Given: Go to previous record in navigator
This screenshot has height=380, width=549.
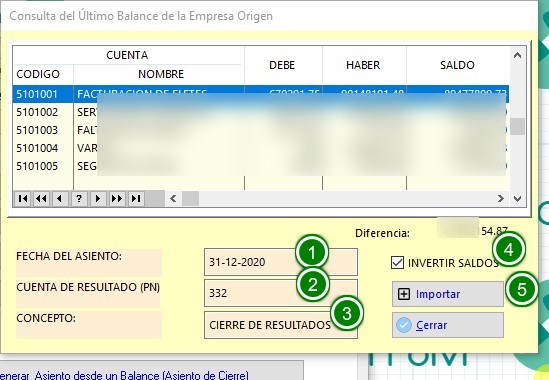Looking at the screenshot, I should point(60,199).
